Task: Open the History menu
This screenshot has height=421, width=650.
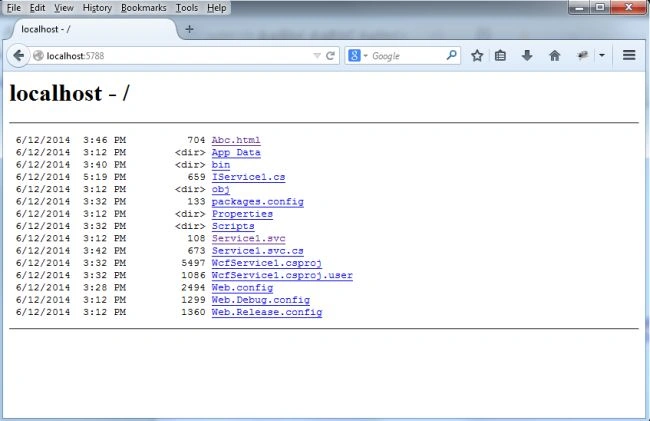Action: [97, 8]
